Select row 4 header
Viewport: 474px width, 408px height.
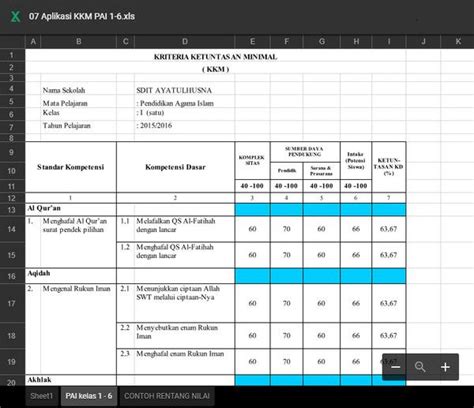tap(12, 89)
